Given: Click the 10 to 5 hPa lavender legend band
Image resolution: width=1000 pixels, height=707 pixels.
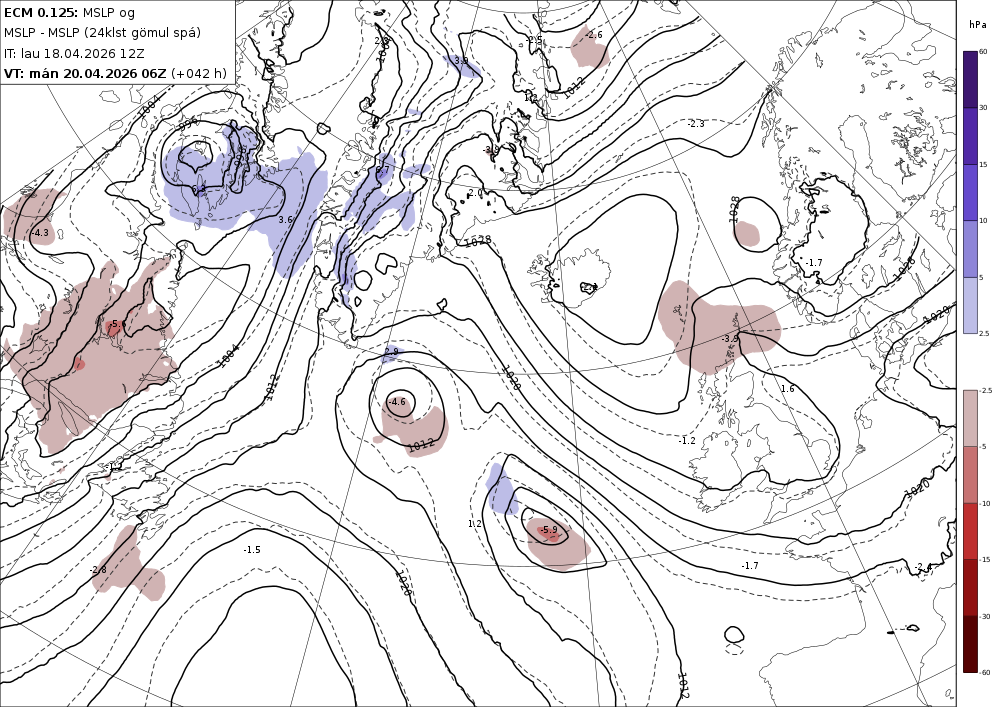Looking at the screenshot, I should (970, 249).
